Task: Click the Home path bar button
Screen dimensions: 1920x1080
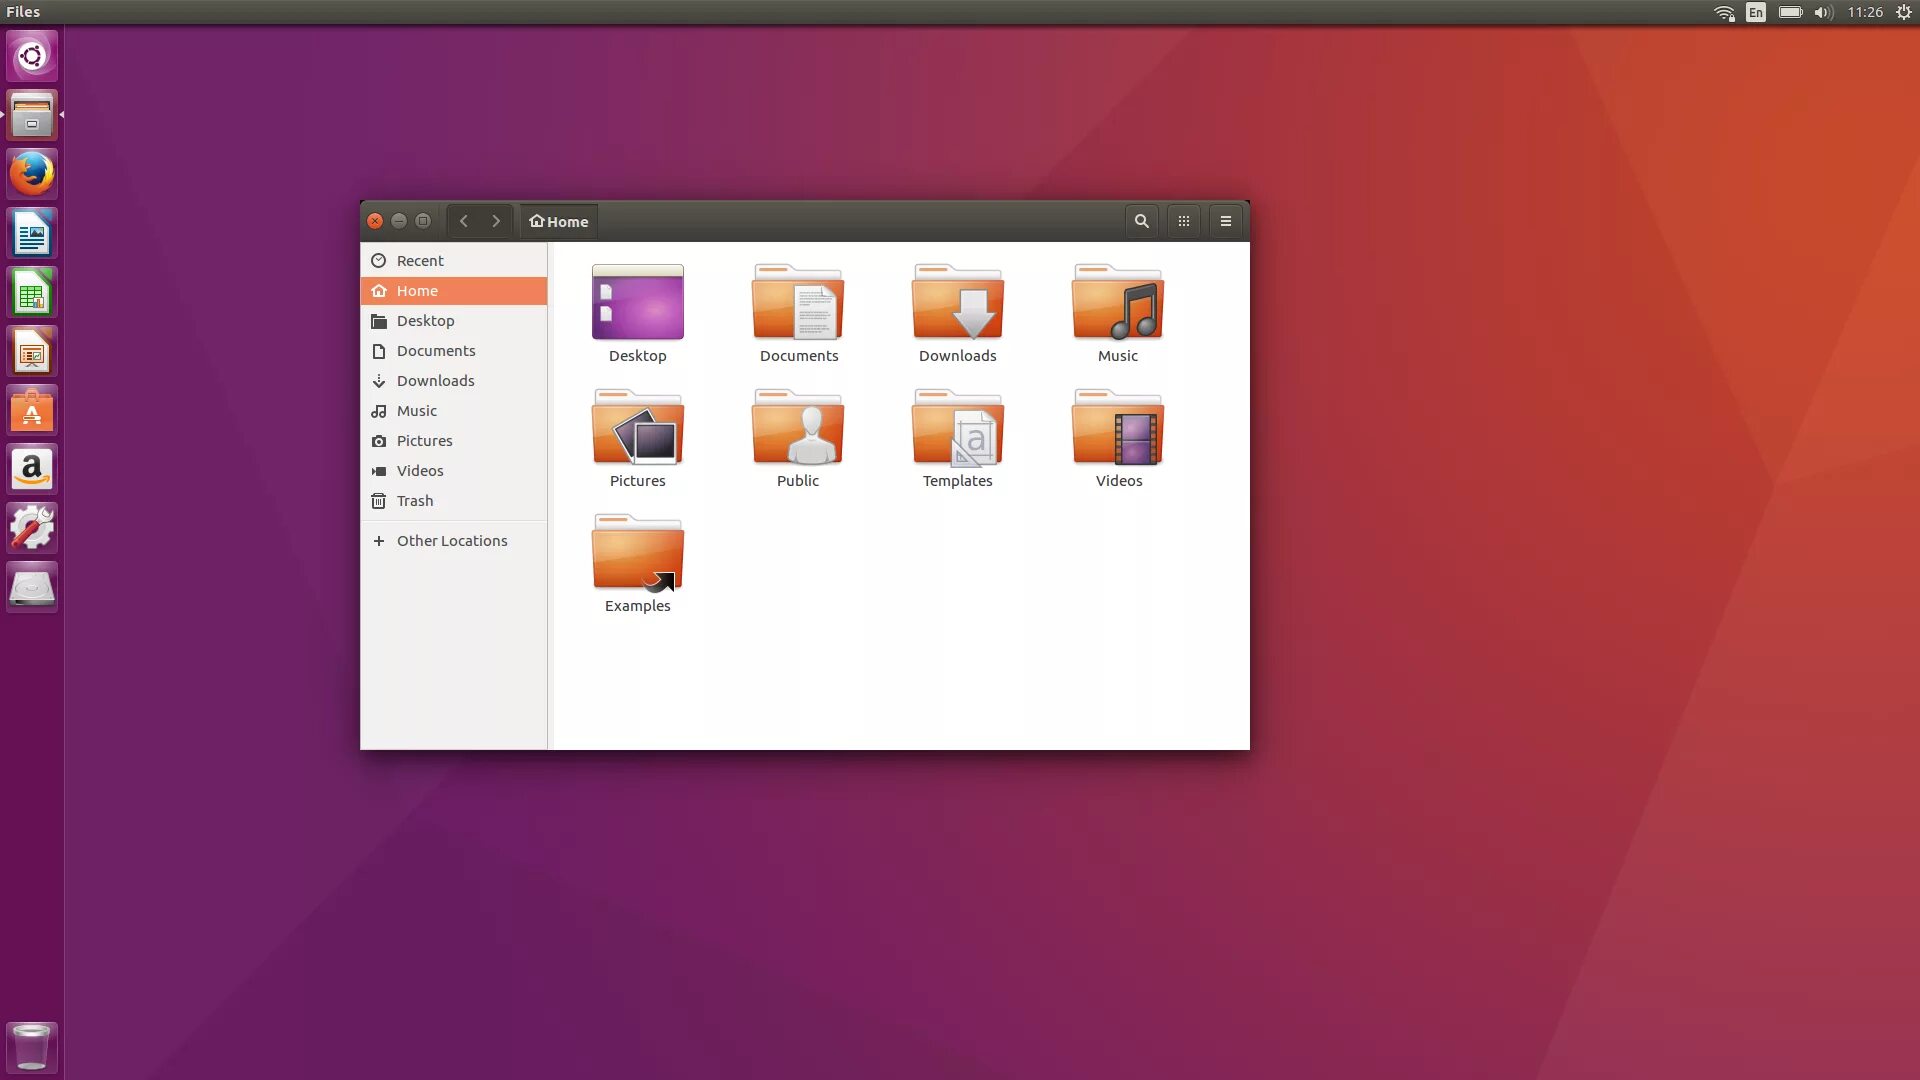Action: [559, 221]
